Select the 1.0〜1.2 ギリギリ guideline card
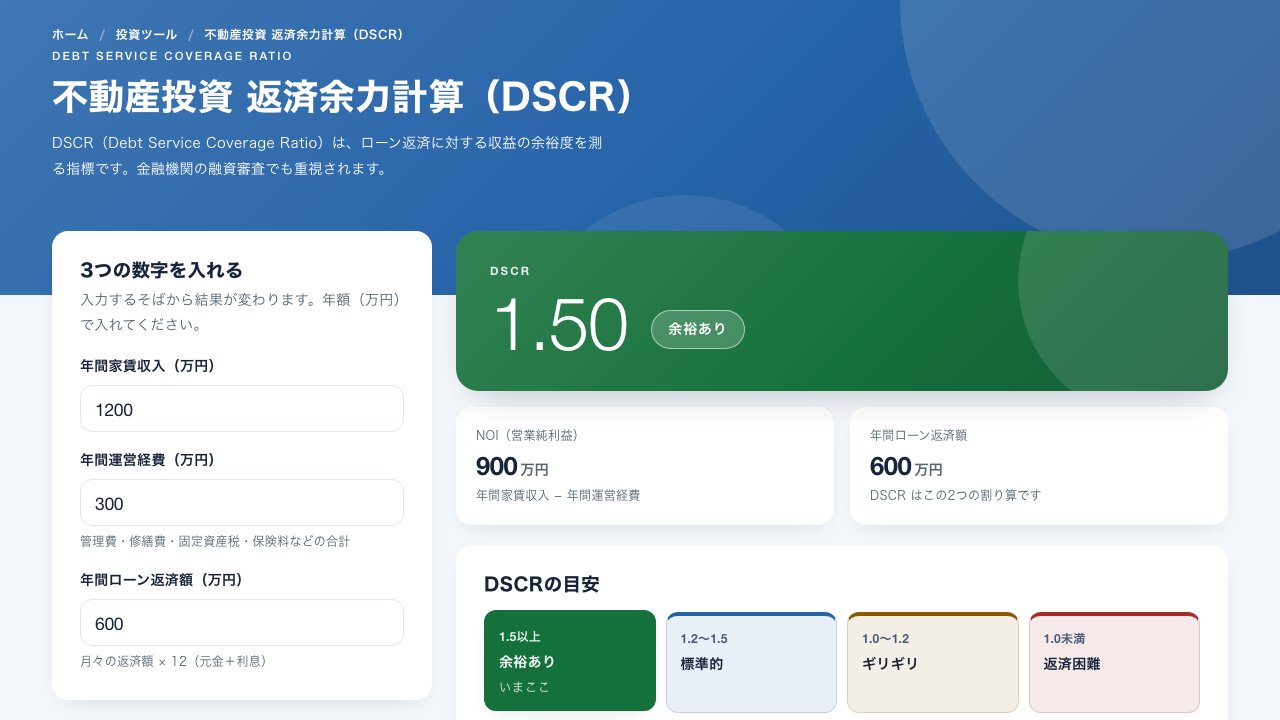 tap(933, 662)
